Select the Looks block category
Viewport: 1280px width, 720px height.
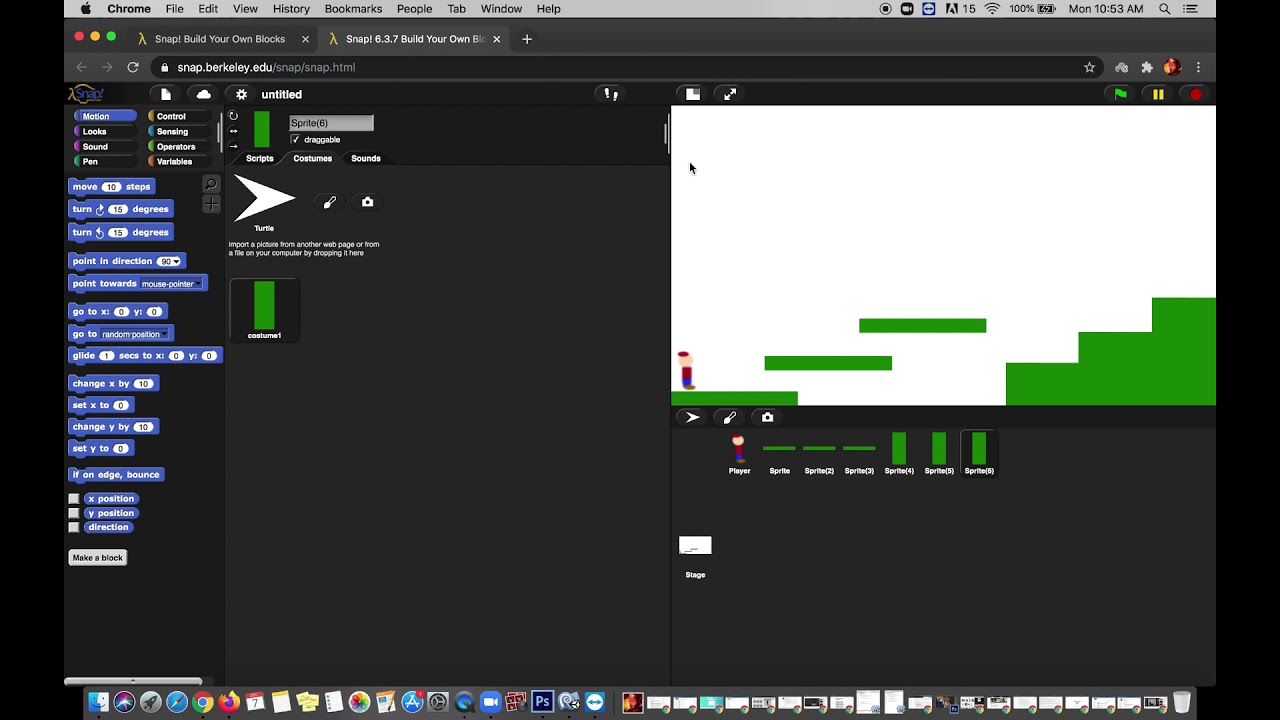(x=104, y=131)
